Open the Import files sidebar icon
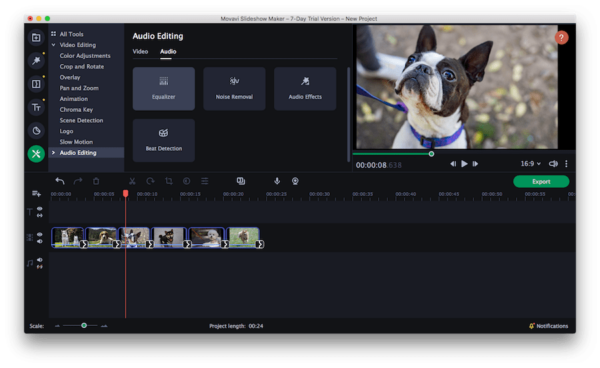The width and height of the screenshot is (600, 368). tap(36, 37)
